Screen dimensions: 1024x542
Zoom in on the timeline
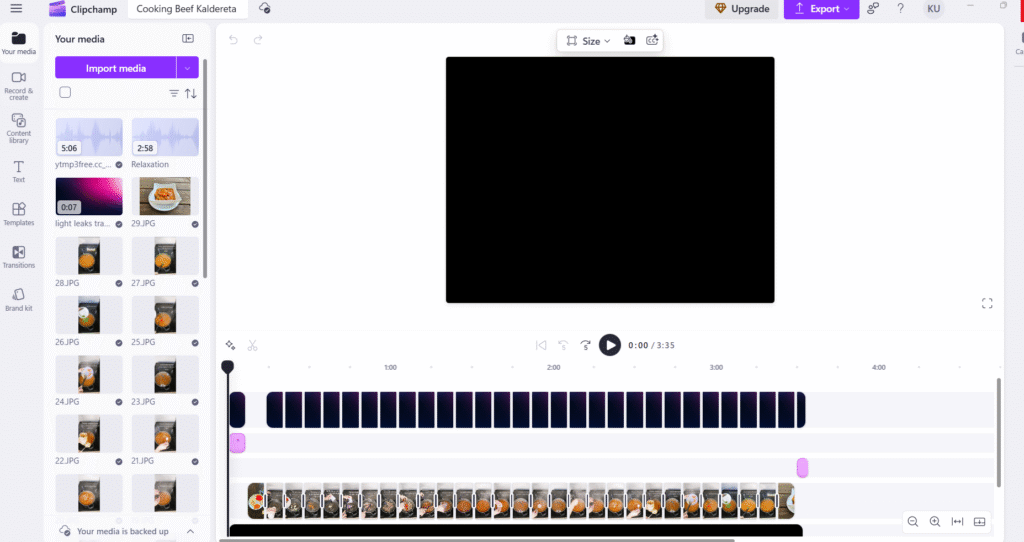click(x=935, y=522)
